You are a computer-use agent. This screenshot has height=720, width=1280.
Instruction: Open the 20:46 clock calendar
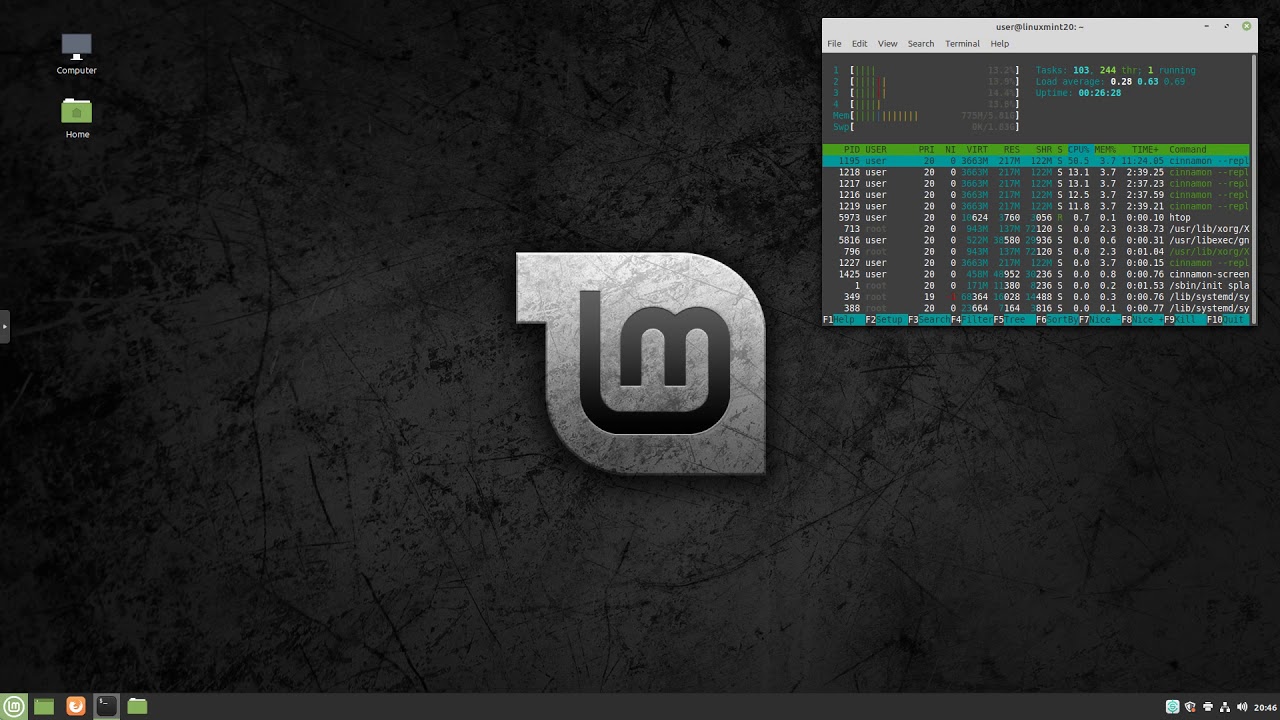coord(1264,707)
